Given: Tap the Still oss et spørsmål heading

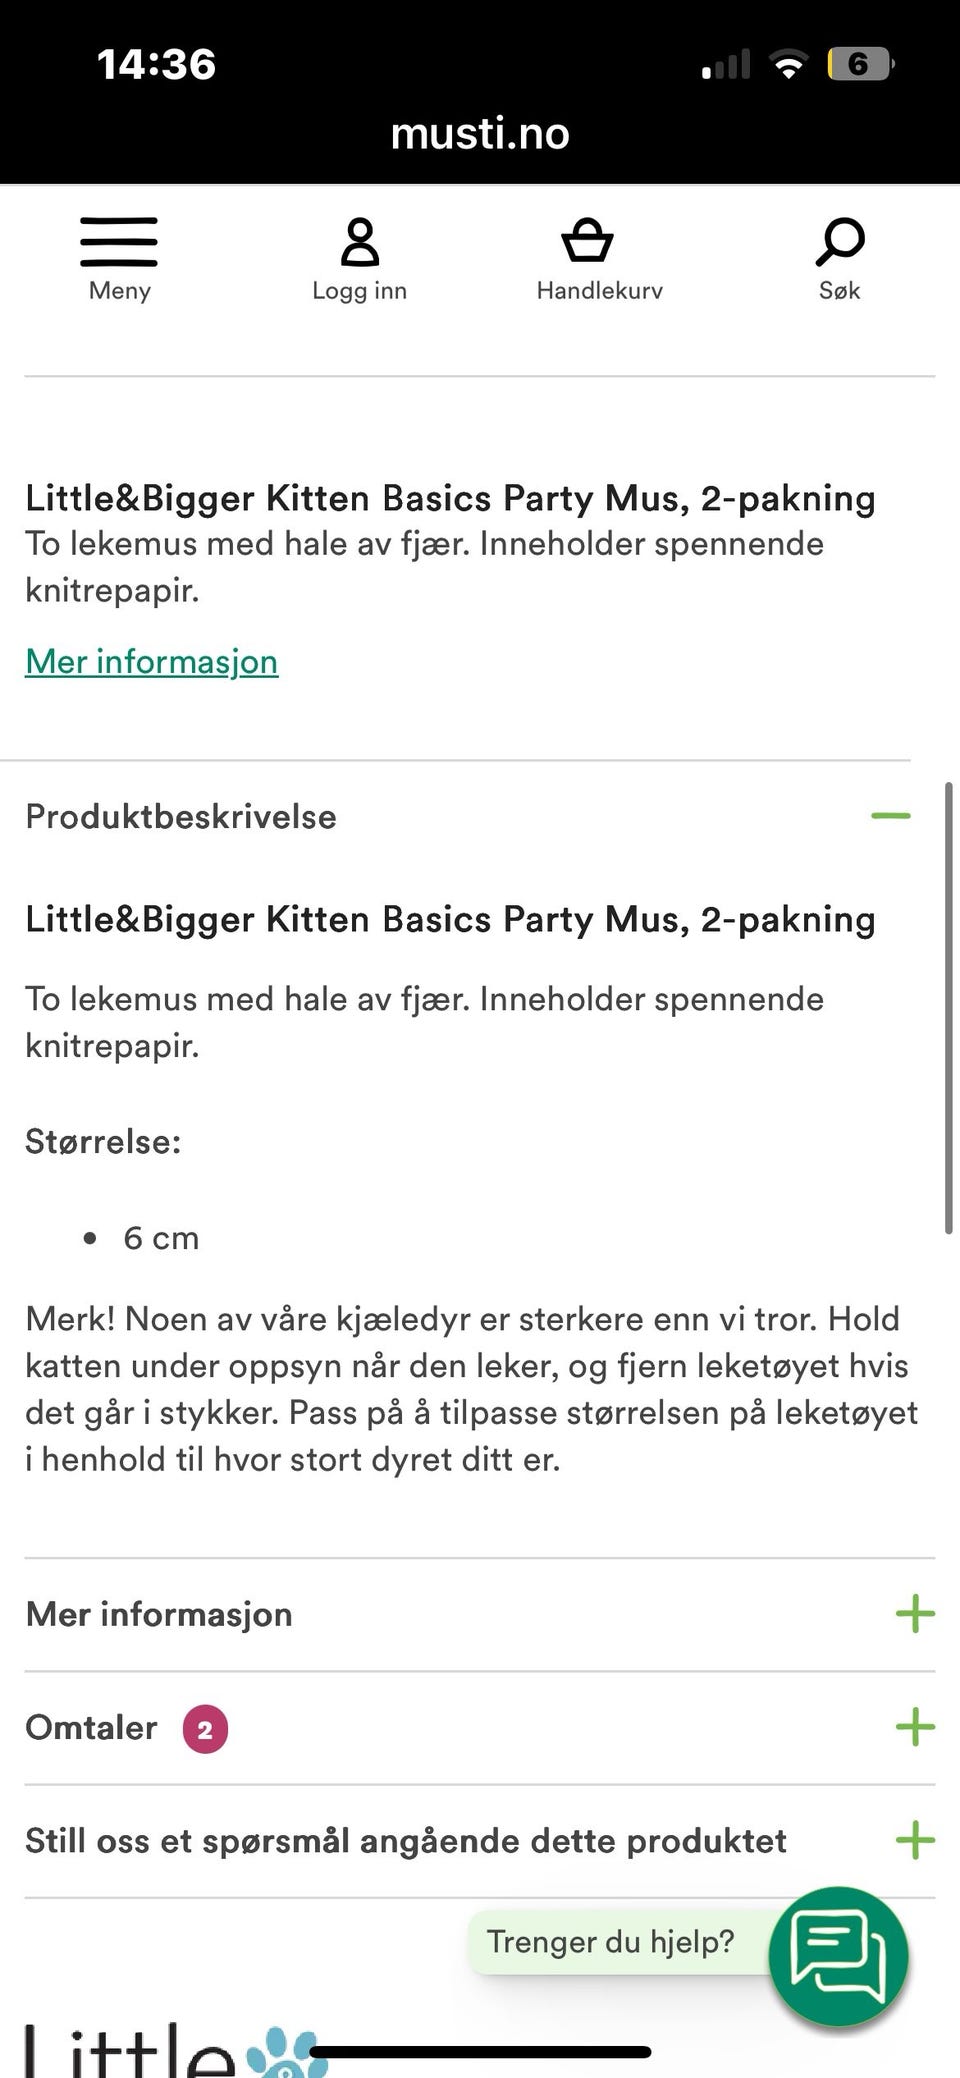Looking at the screenshot, I should (x=406, y=1840).
